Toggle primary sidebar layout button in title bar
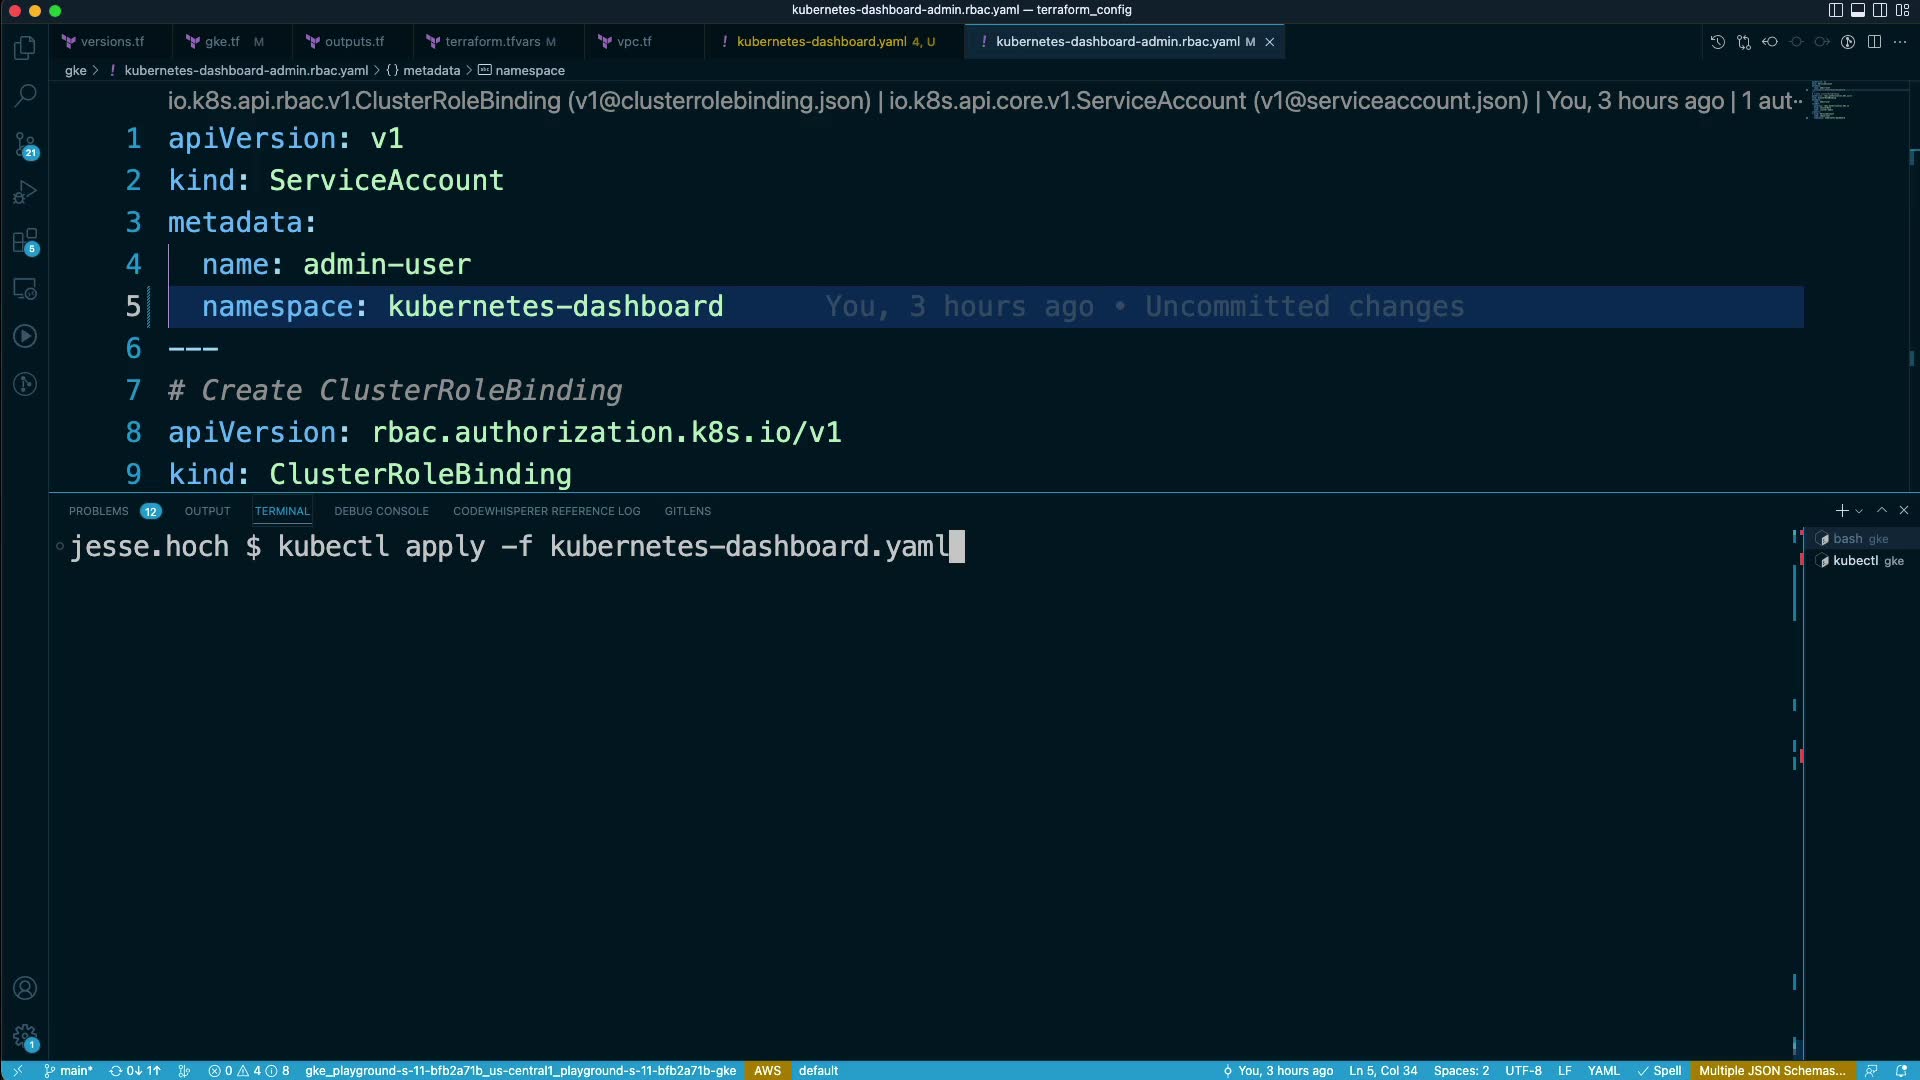 pos(1835,10)
